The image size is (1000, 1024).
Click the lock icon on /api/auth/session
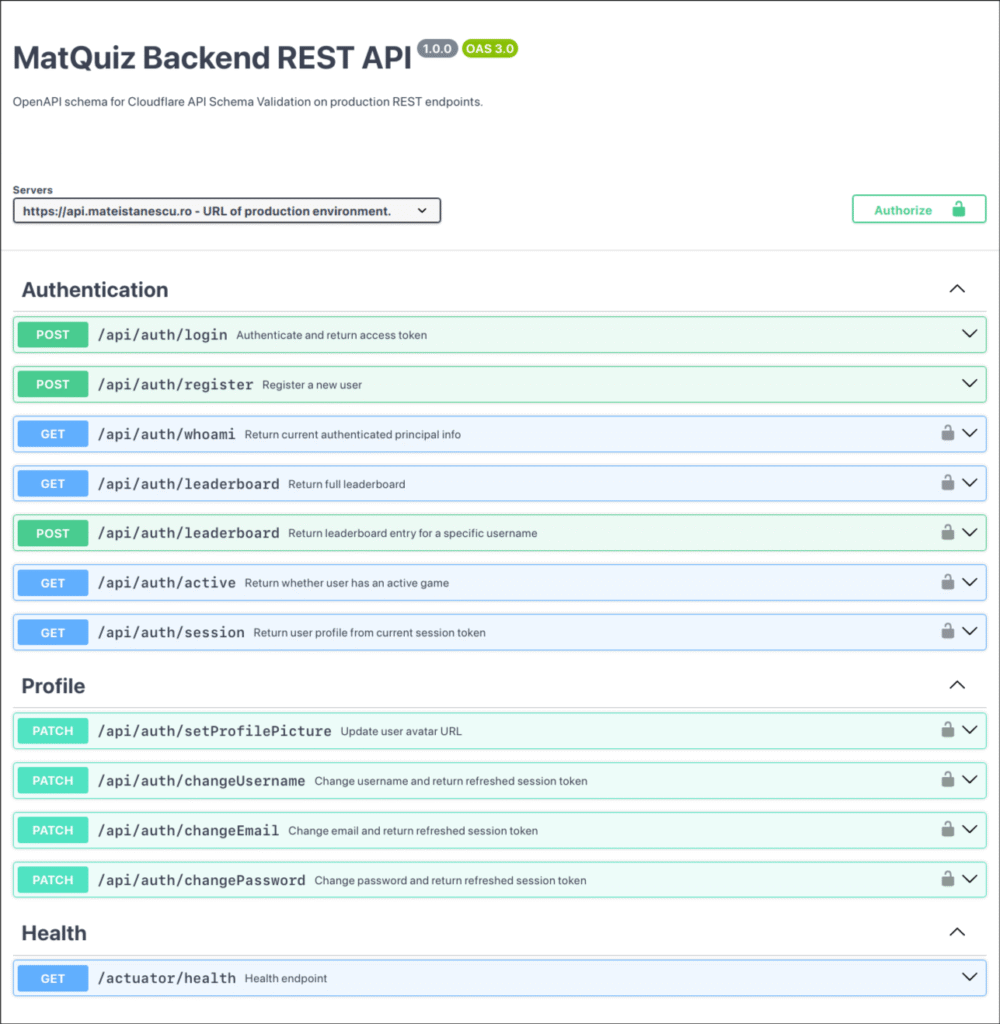tap(947, 631)
